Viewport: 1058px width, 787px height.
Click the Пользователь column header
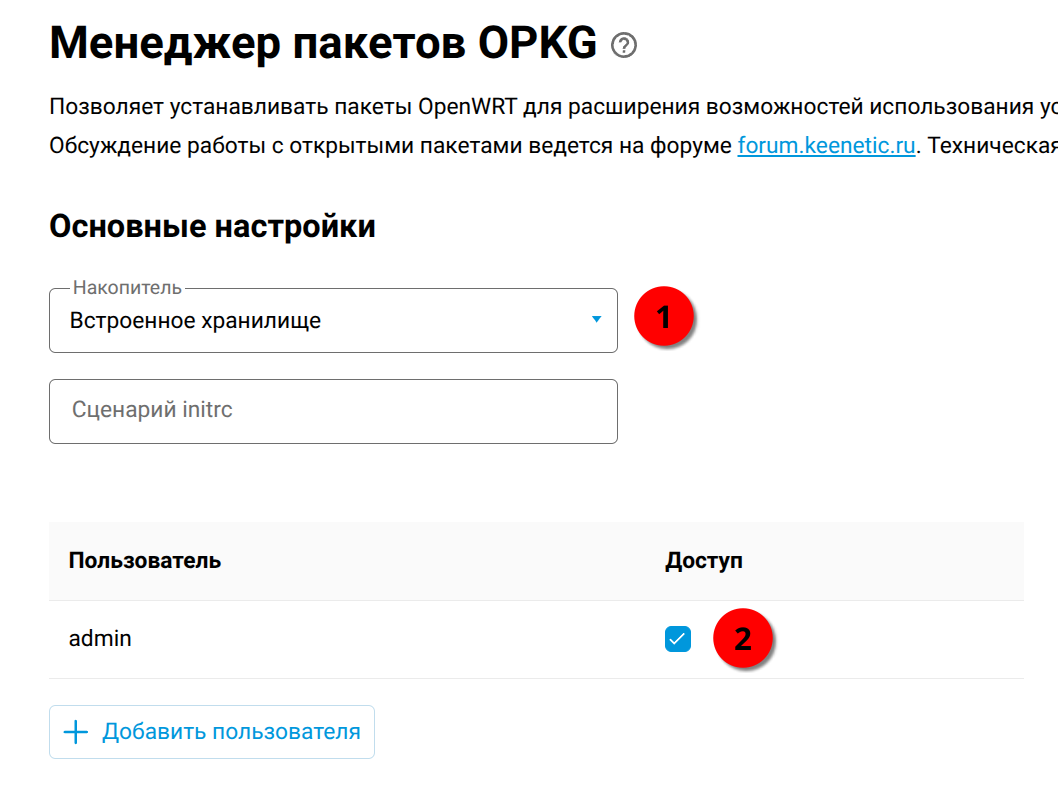pyautogui.click(x=145, y=560)
